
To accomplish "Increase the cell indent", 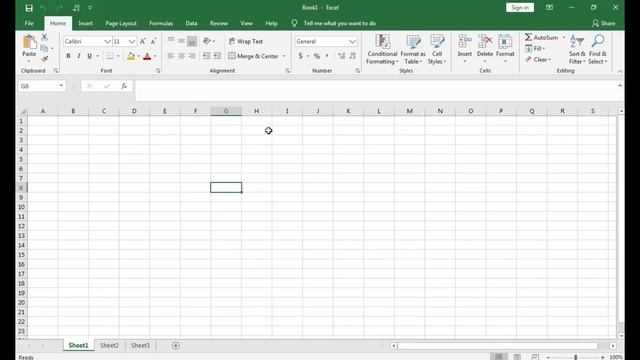I will (217, 56).
